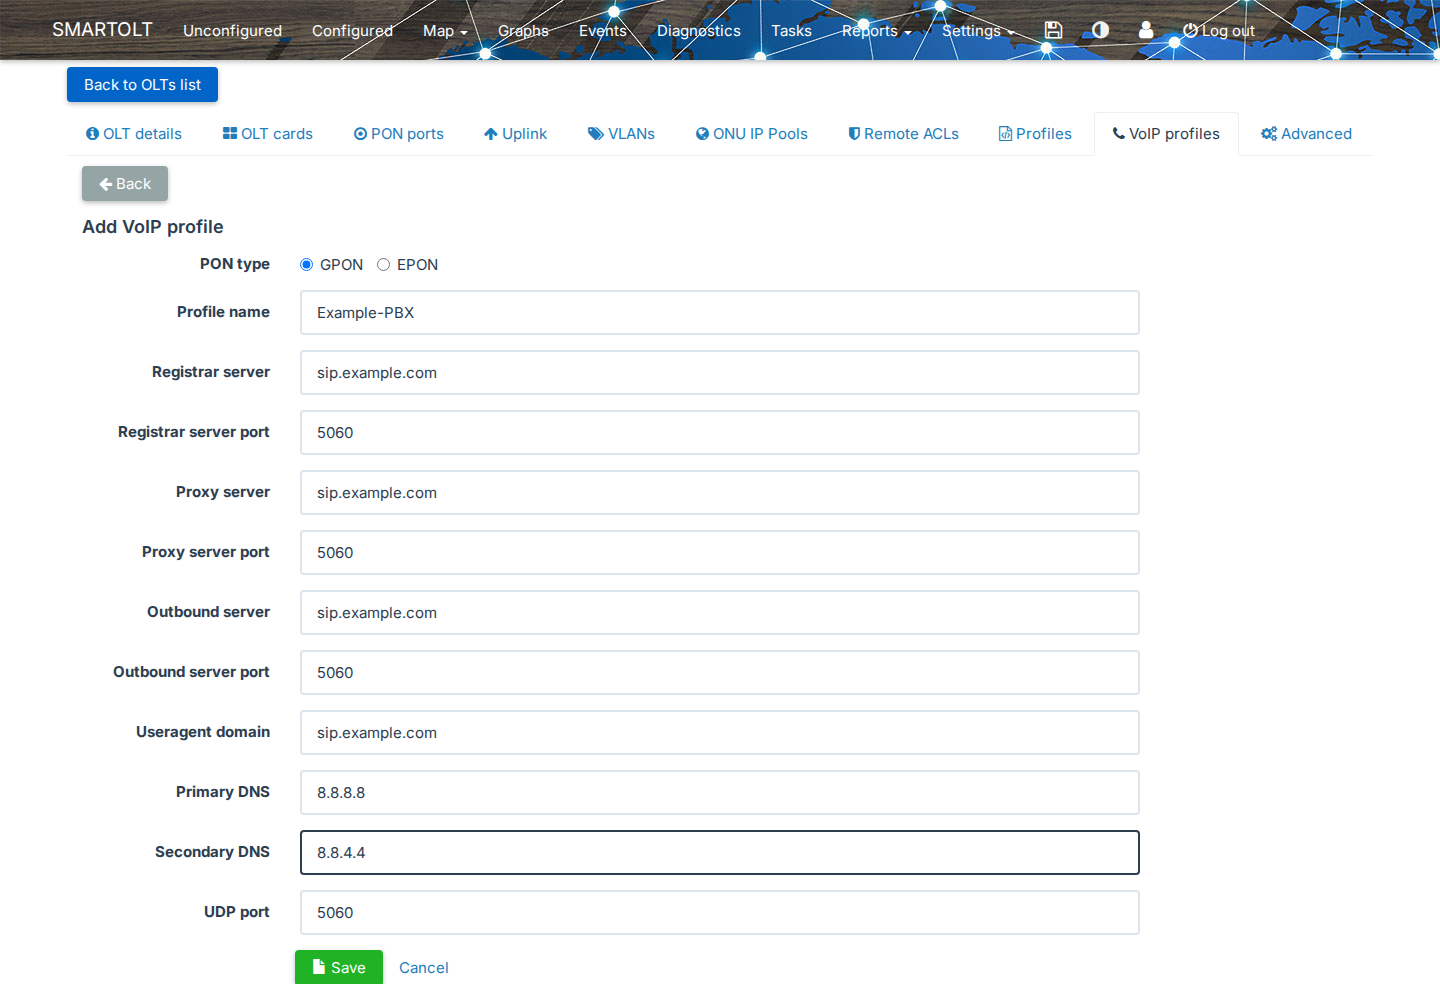Click the OLT cards grid icon
Screen dimensions: 1440x984
[230, 134]
